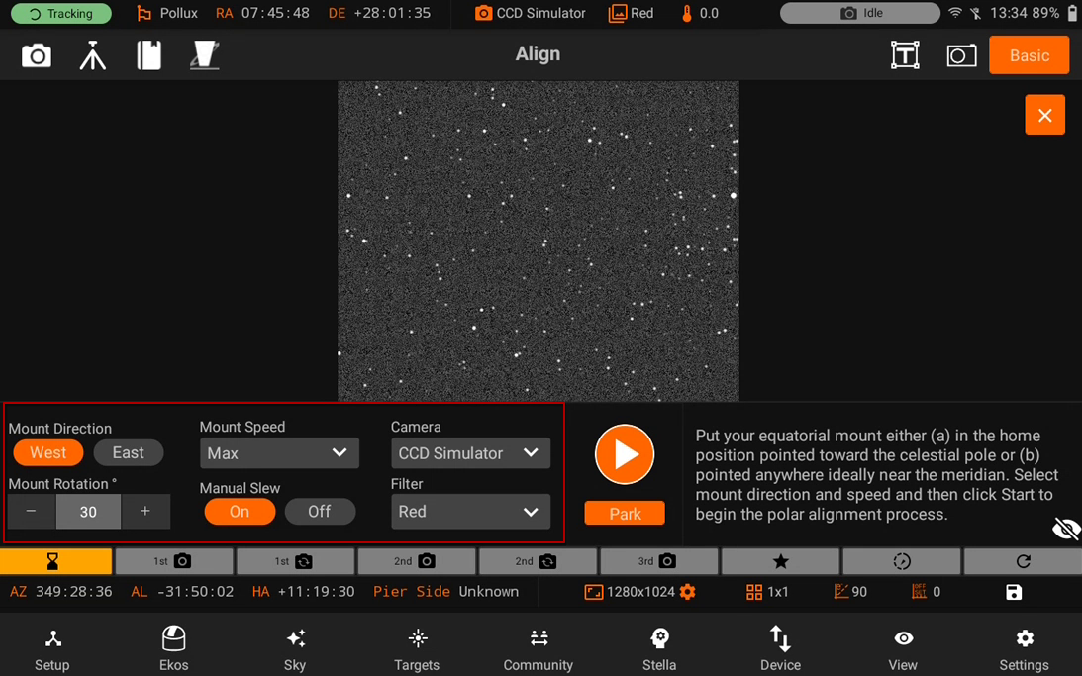Start the polar alignment process
The width and height of the screenshot is (1082, 676).
(x=624, y=455)
